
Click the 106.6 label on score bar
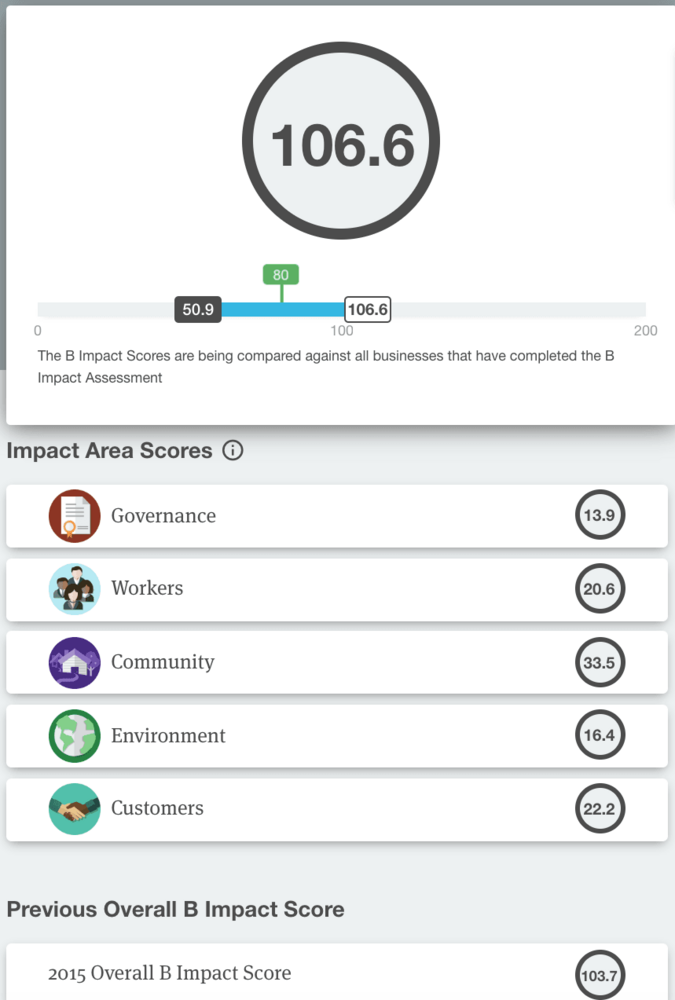pyautogui.click(x=367, y=310)
